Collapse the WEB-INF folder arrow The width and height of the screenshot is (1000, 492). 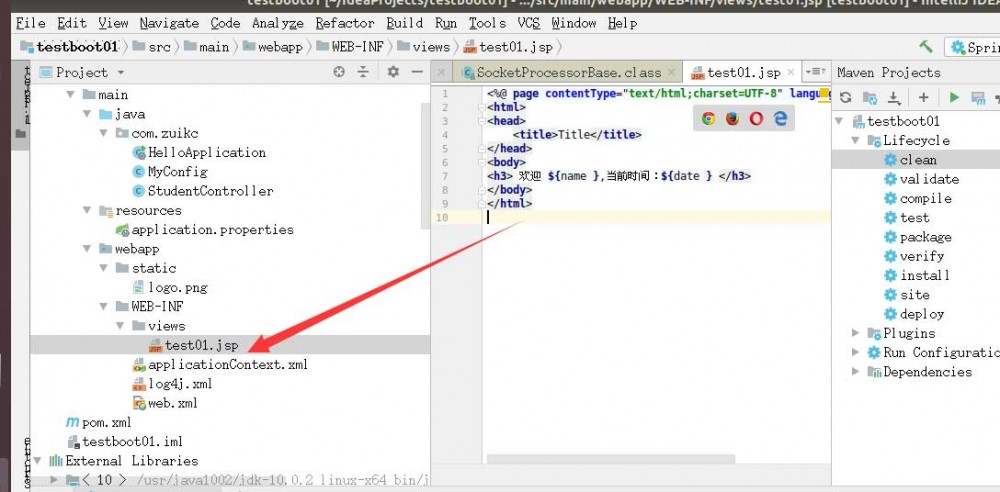tap(103, 307)
